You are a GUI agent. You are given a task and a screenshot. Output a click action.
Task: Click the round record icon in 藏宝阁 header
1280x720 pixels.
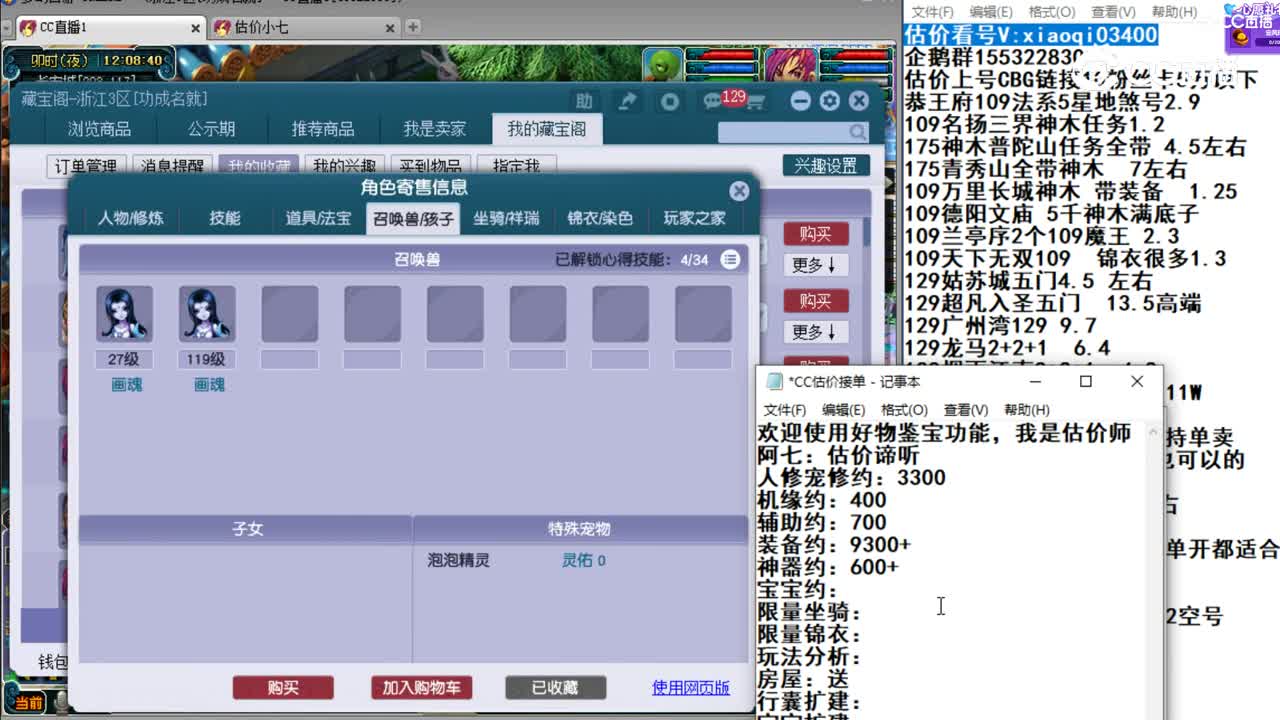(670, 101)
